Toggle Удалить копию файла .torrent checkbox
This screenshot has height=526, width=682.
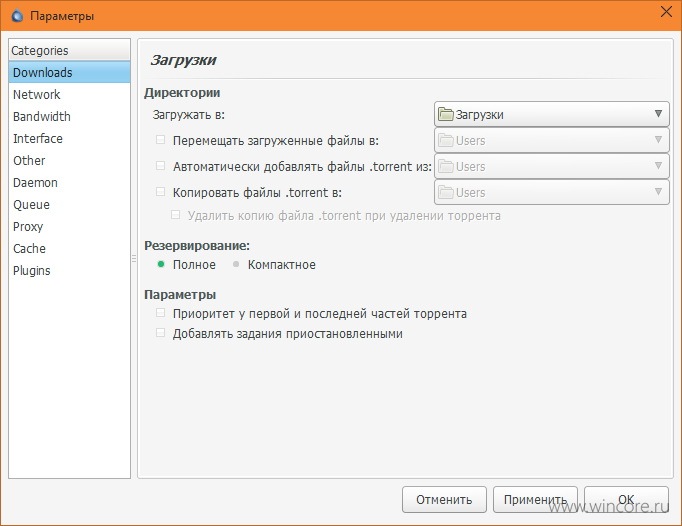coord(175,214)
